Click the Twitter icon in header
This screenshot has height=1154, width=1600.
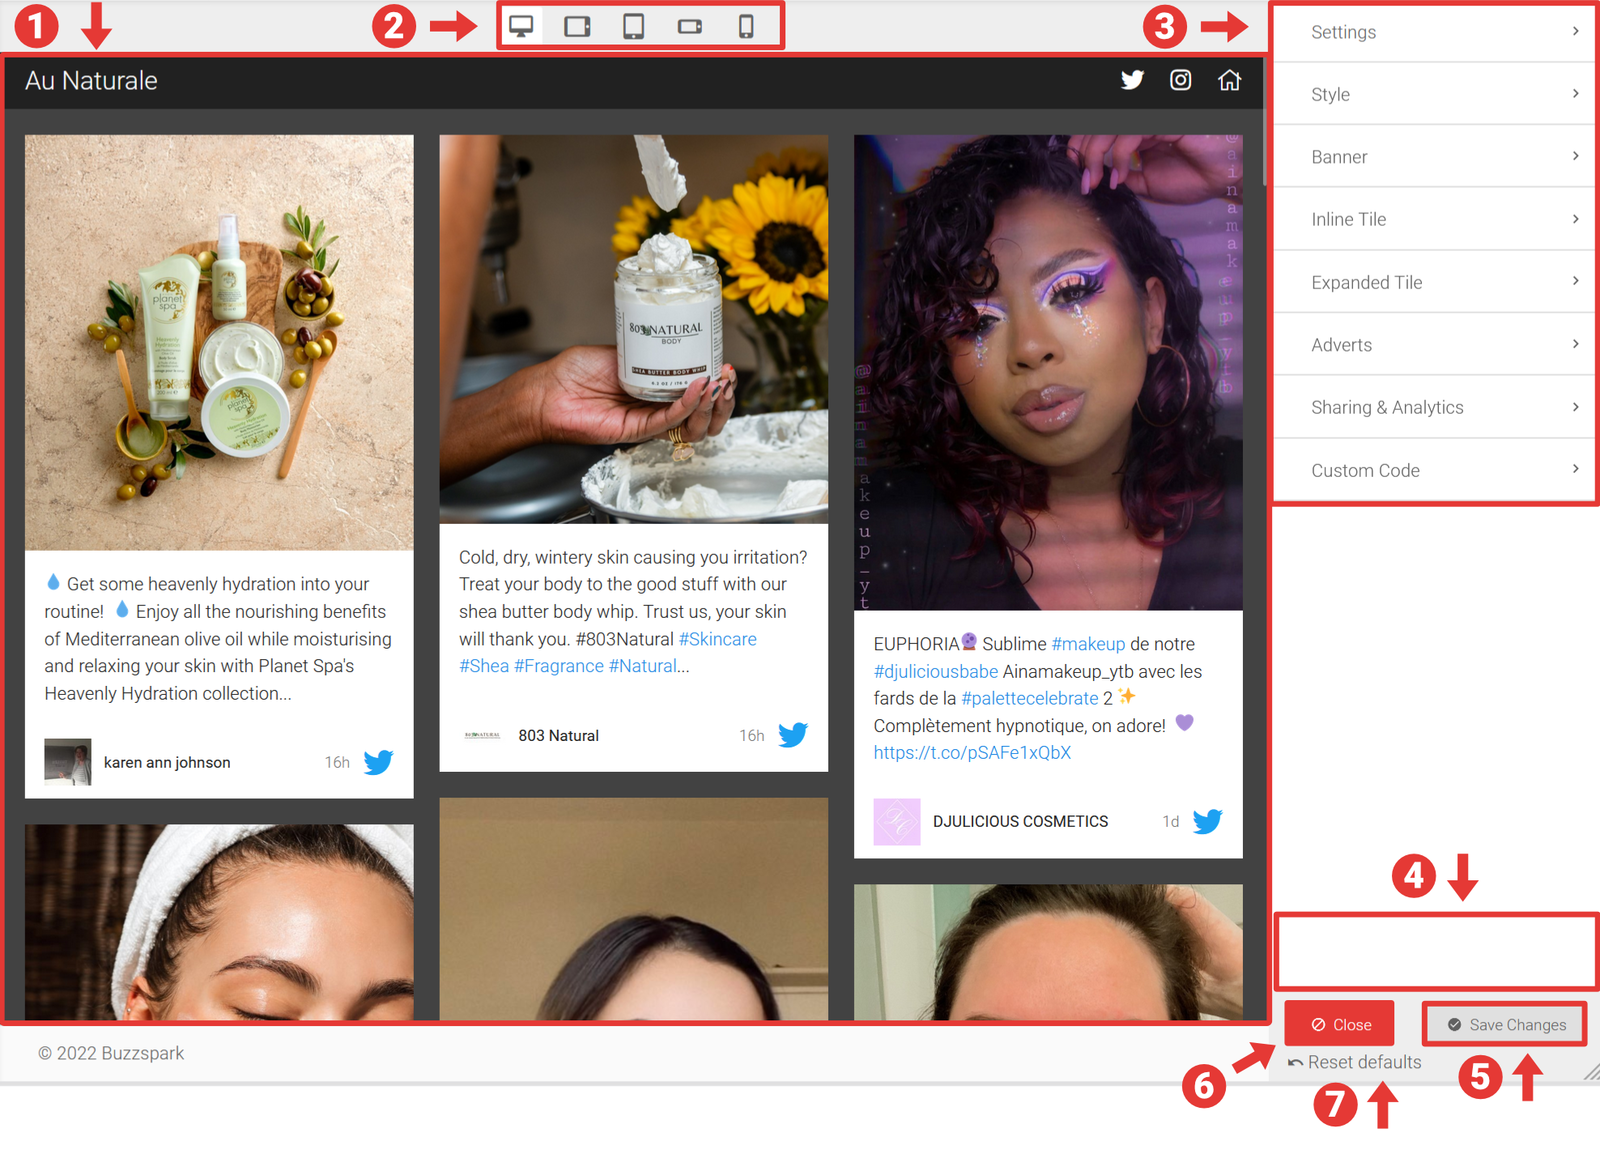[x=1132, y=80]
